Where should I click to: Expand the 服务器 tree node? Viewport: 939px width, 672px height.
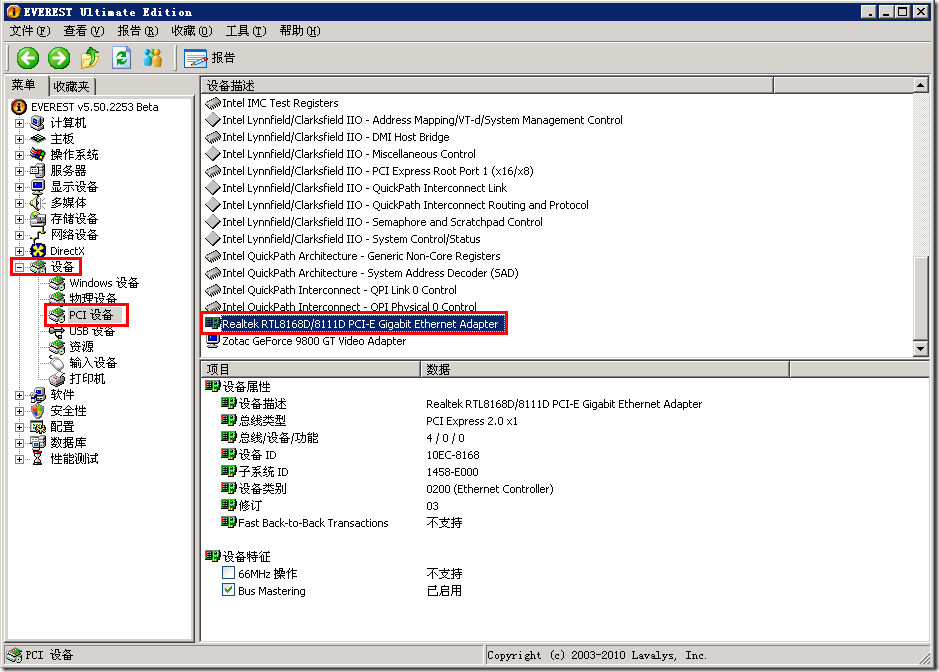(x=20, y=171)
